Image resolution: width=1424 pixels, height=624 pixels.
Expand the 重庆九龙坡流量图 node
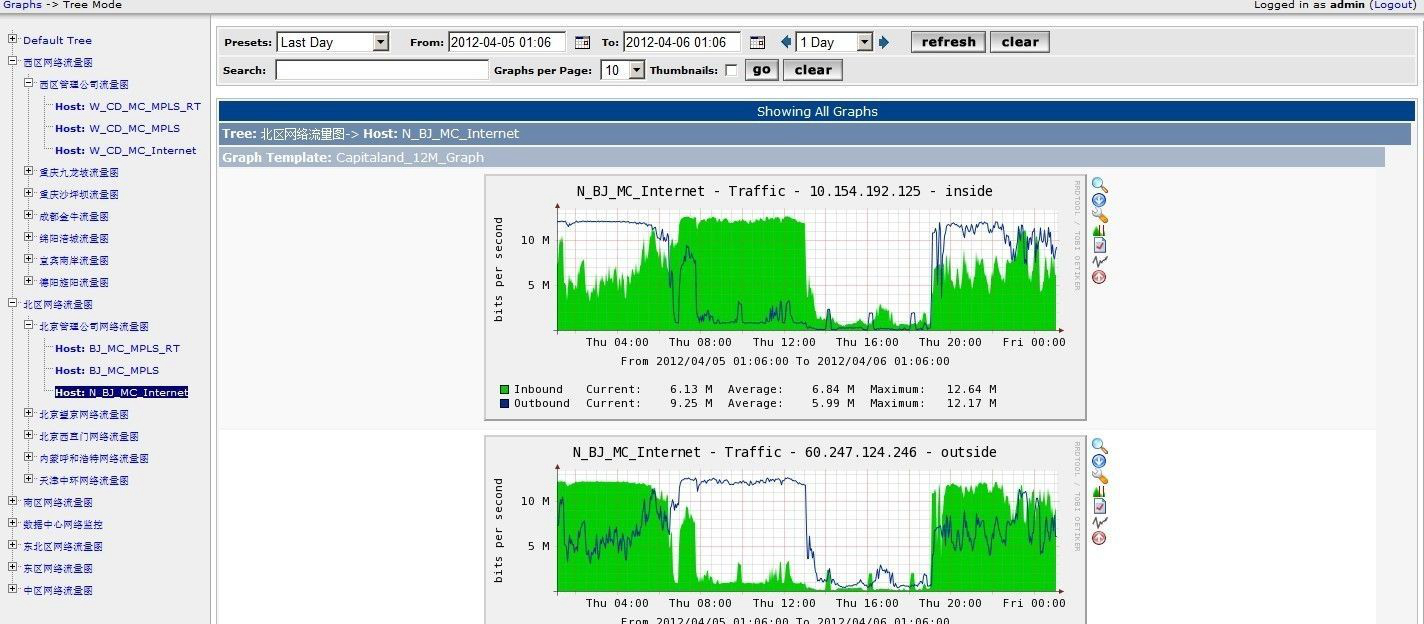29,172
